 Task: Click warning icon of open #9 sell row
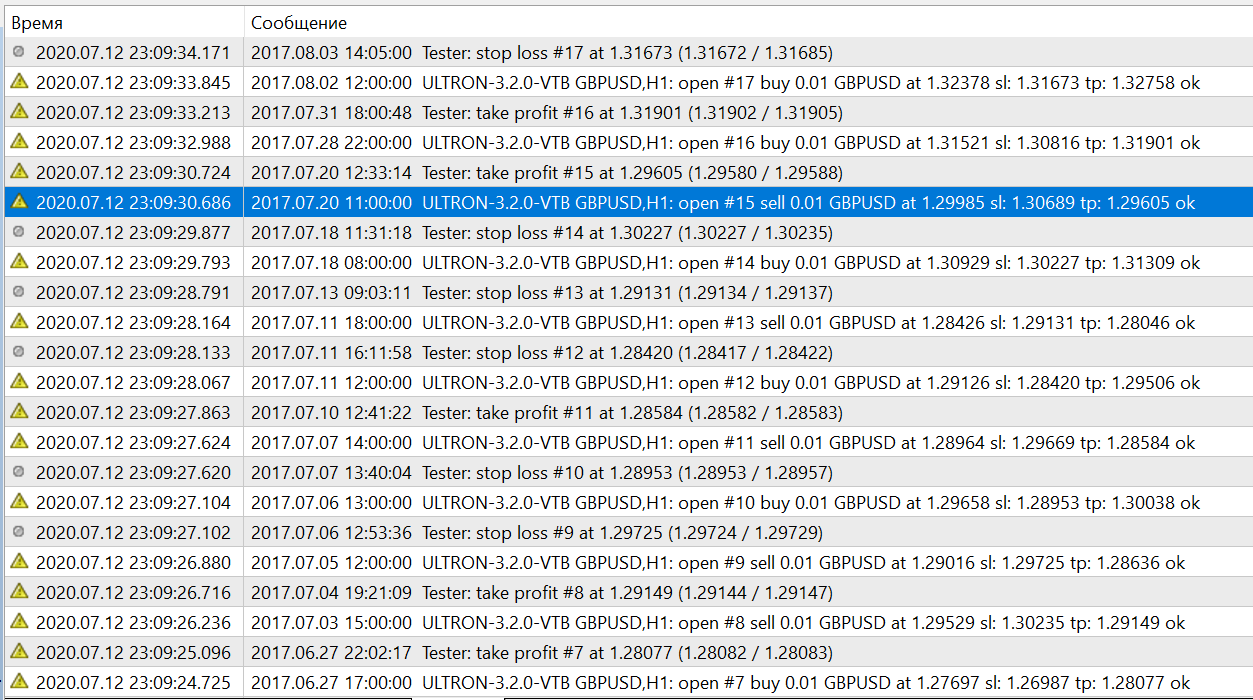pos(18,562)
